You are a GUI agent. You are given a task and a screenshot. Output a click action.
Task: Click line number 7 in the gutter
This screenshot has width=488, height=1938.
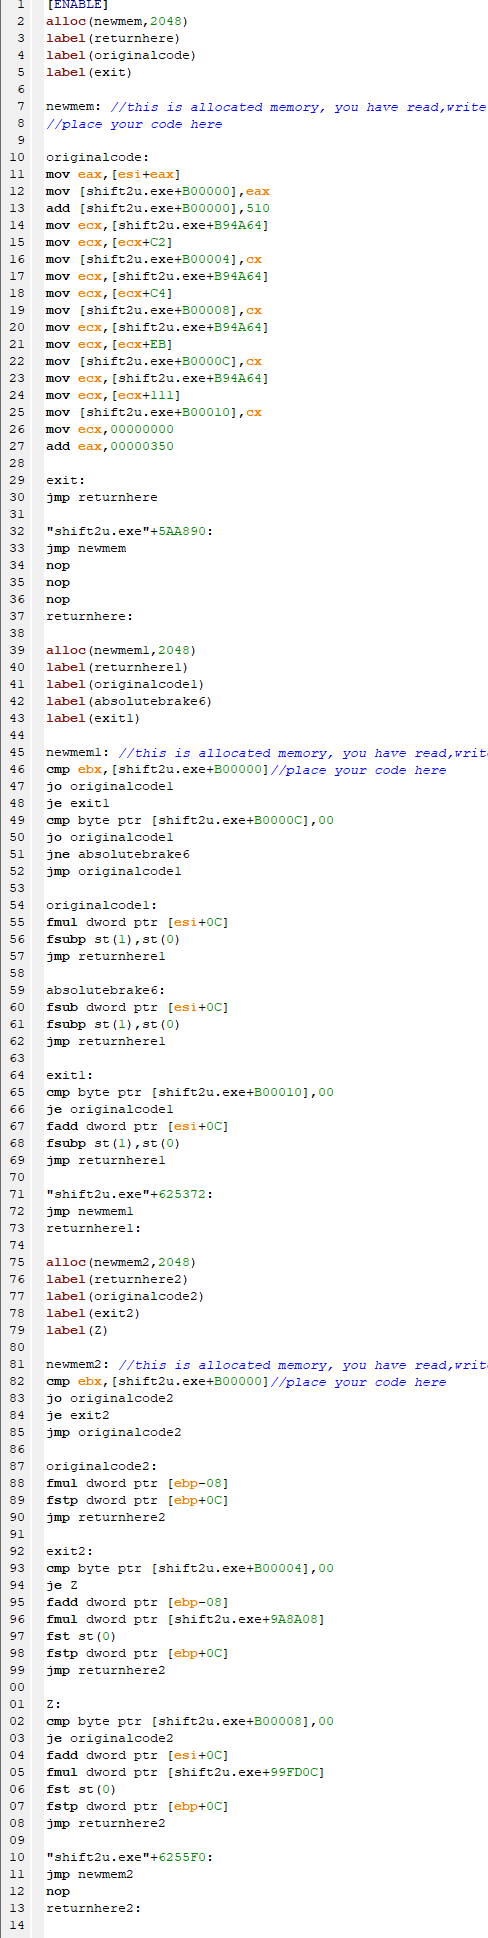(x=20, y=106)
